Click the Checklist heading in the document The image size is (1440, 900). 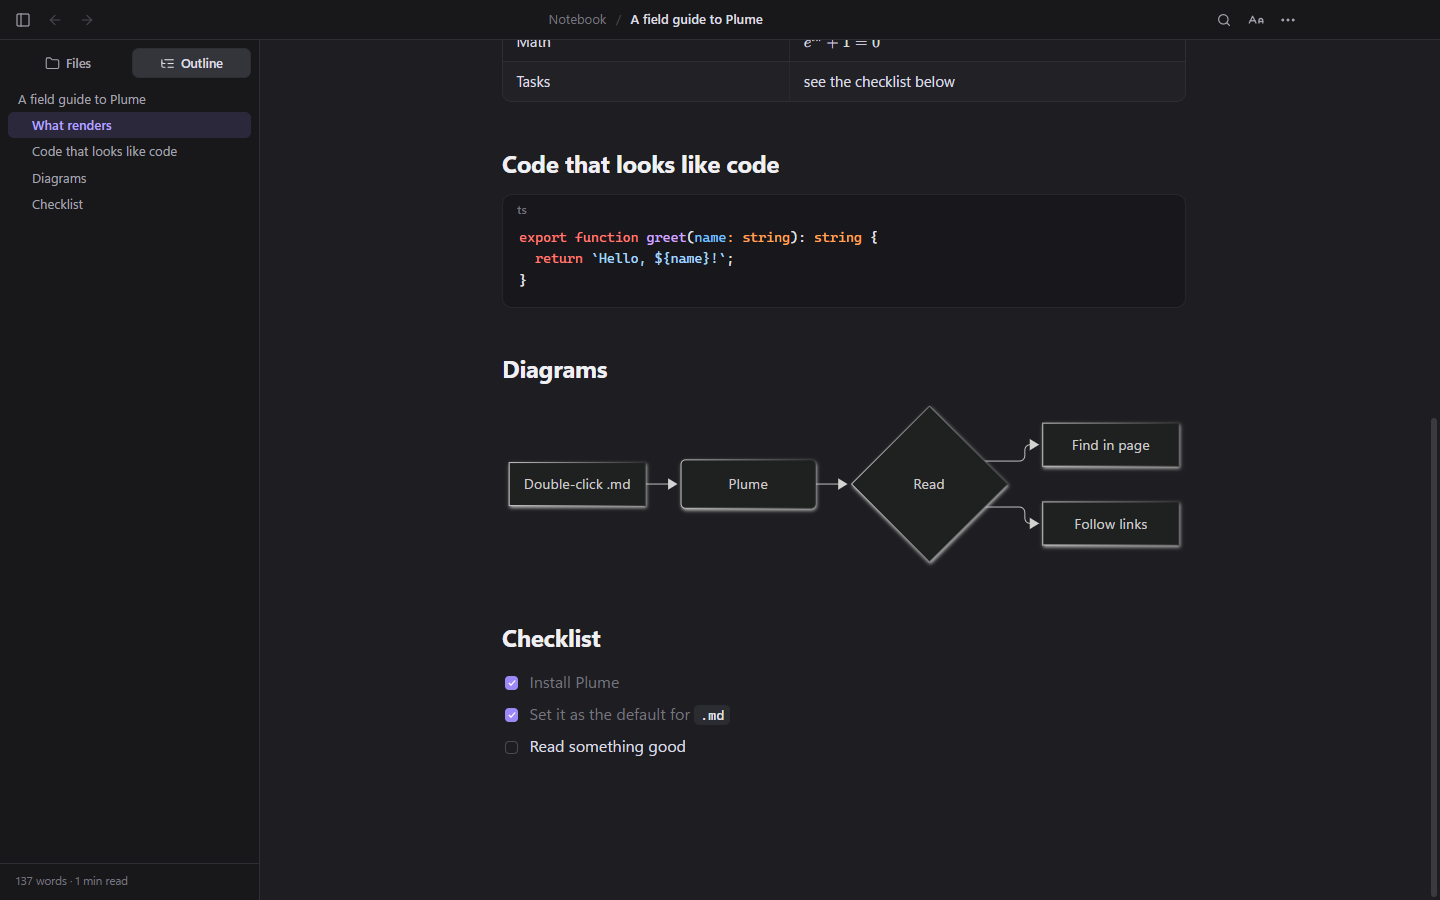click(551, 639)
